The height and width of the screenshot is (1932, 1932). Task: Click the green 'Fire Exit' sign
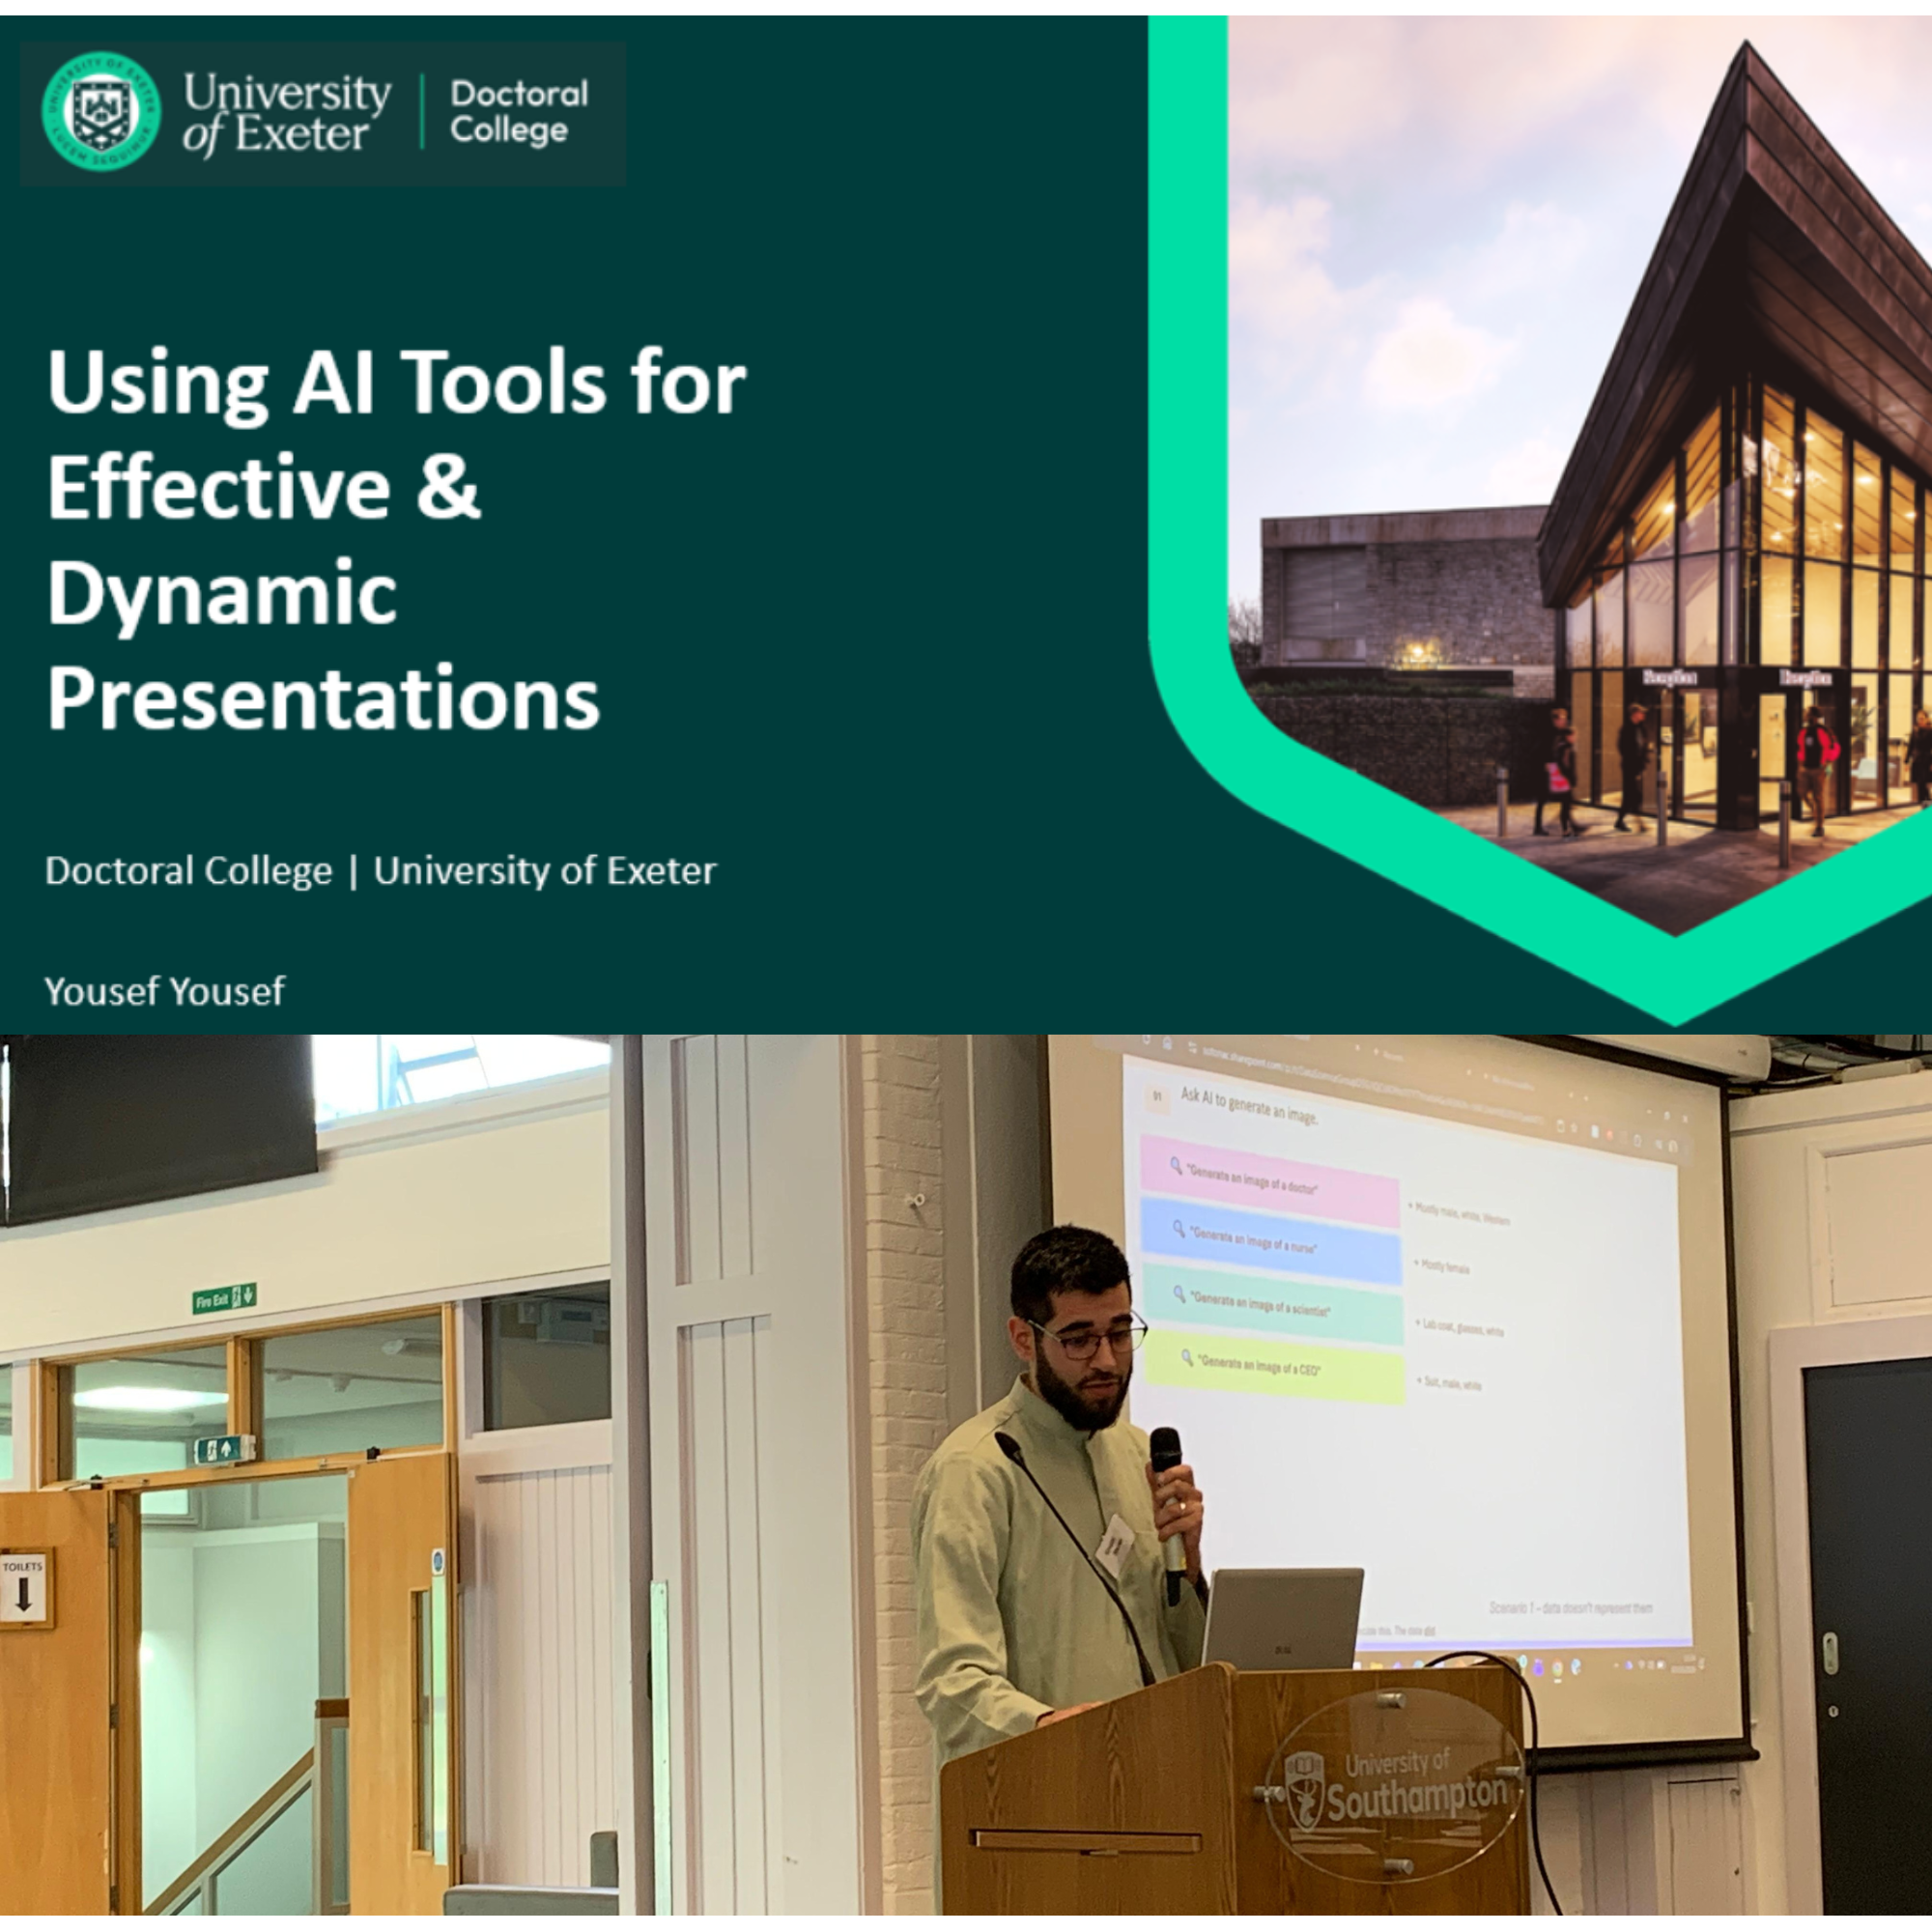click(x=224, y=1298)
